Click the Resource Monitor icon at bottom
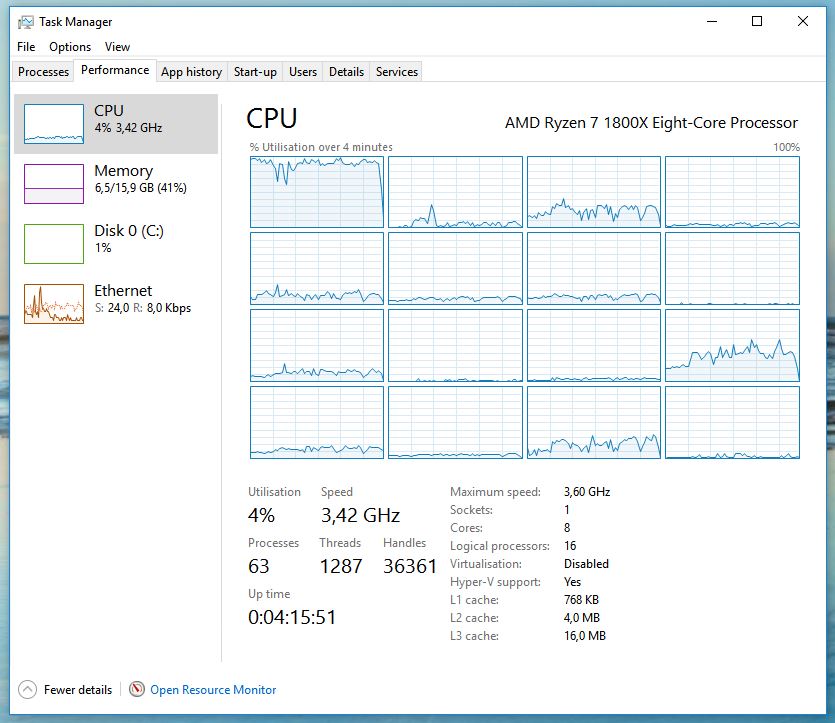Screen dimensions: 835x723 pos(137,689)
